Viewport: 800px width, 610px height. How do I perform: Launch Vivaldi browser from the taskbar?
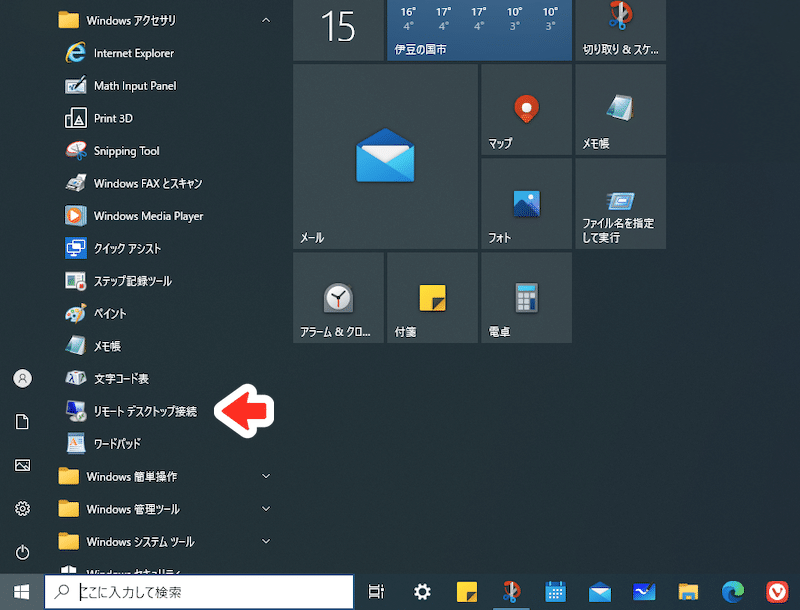click(x=777, y=592)
